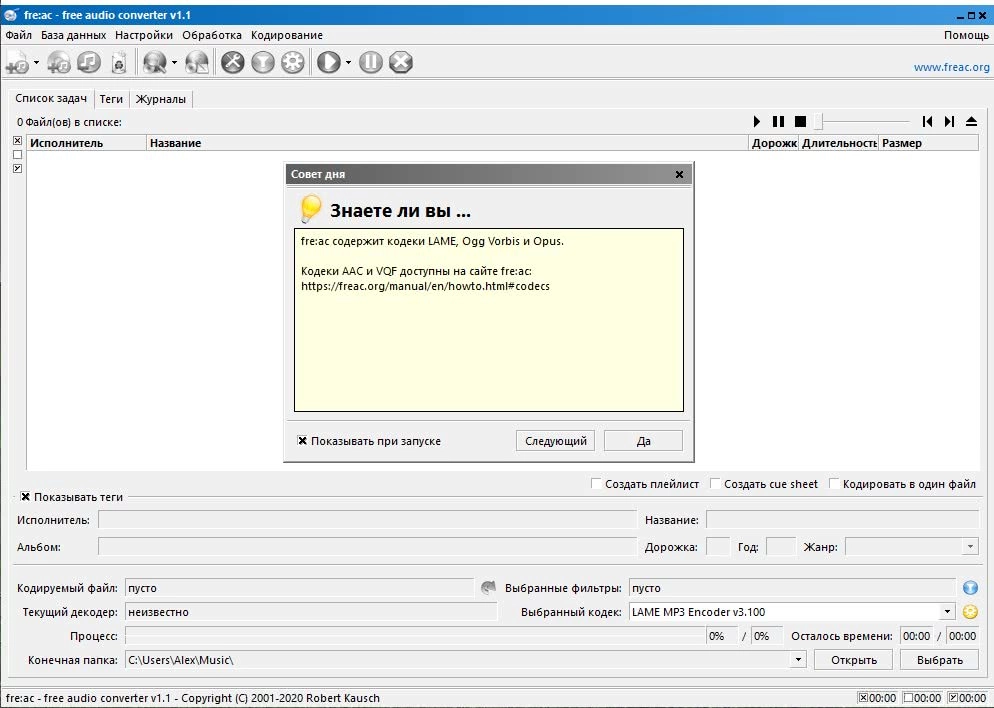This screenshot has width=994, height=708.
Task: Open База данных menu
Action: coord(74,35)
